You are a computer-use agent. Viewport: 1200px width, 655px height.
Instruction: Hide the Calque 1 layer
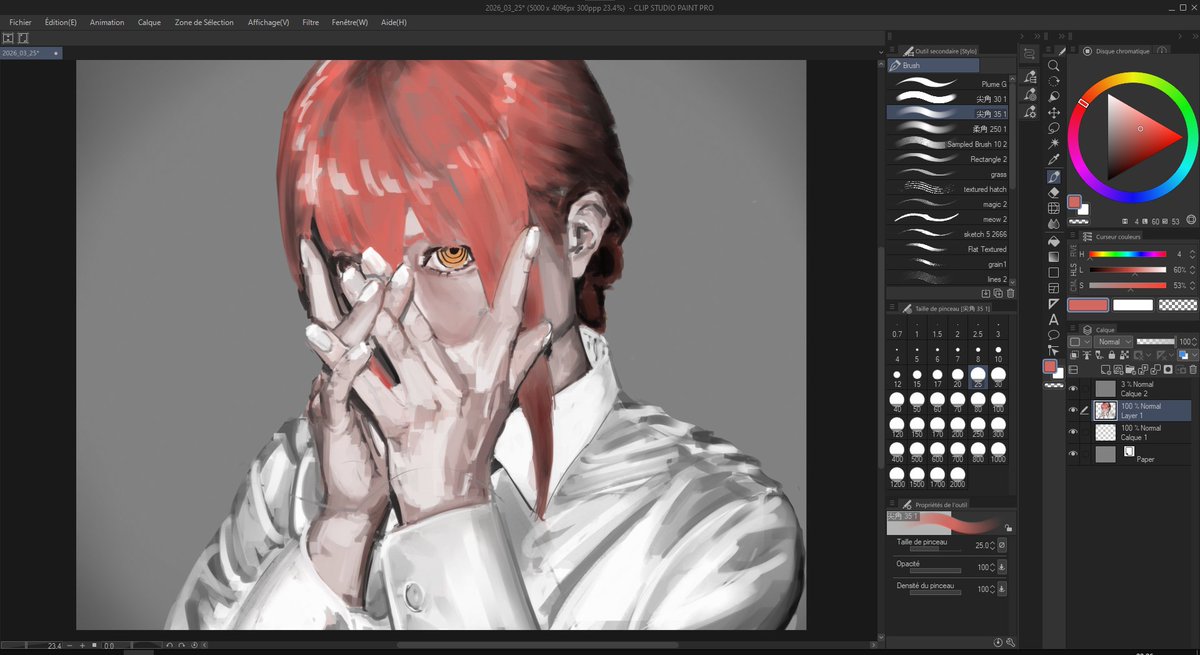tap(1072, 432)
